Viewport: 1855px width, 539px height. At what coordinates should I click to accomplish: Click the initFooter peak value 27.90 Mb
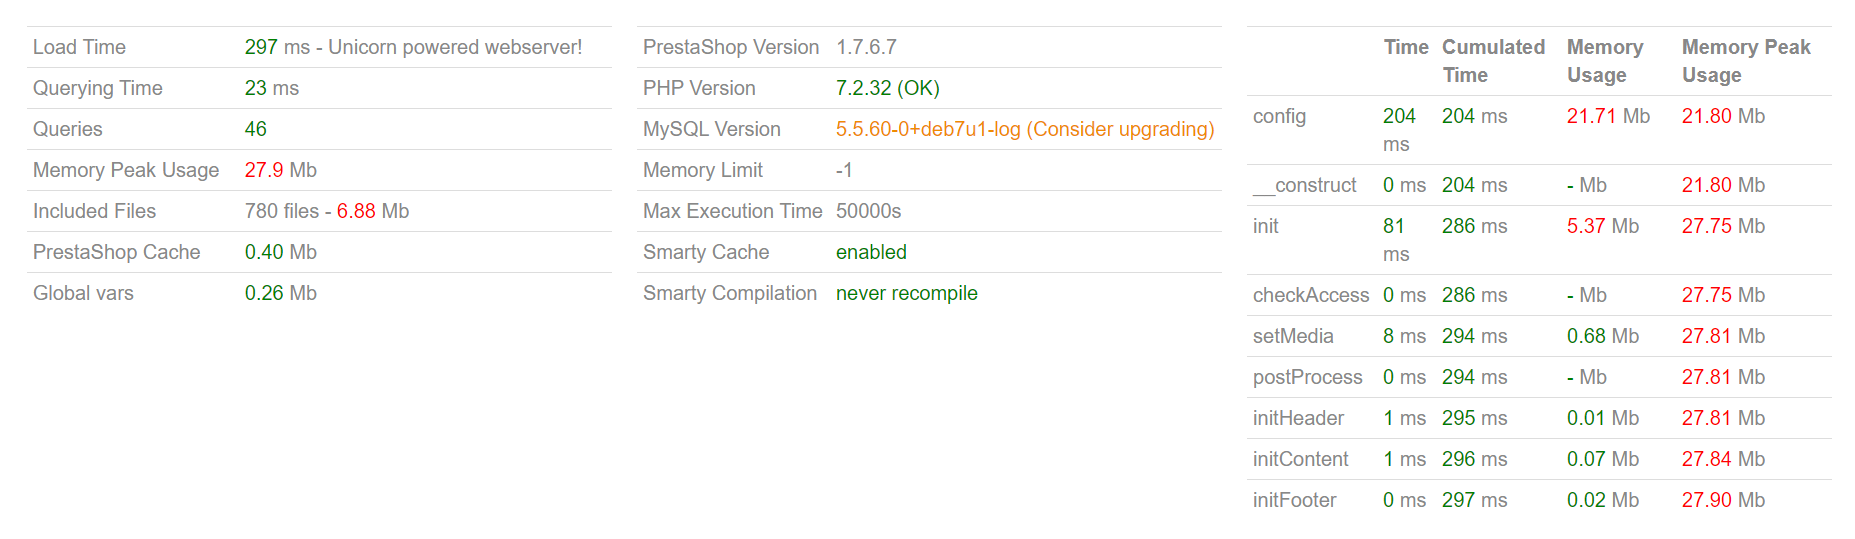tap(1723, 500)
